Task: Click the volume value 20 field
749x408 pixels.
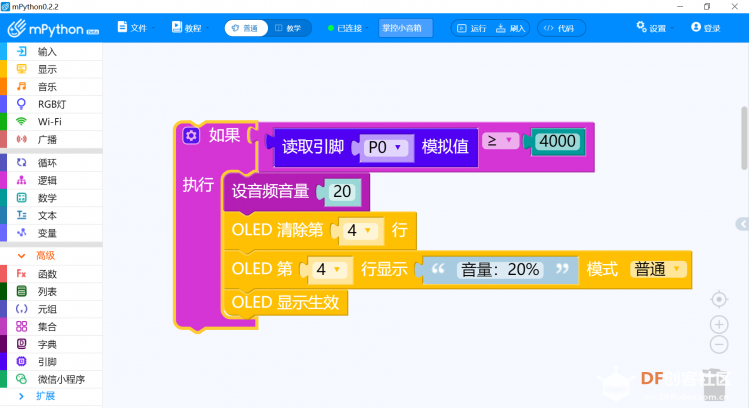Action: tap(342, 192)
